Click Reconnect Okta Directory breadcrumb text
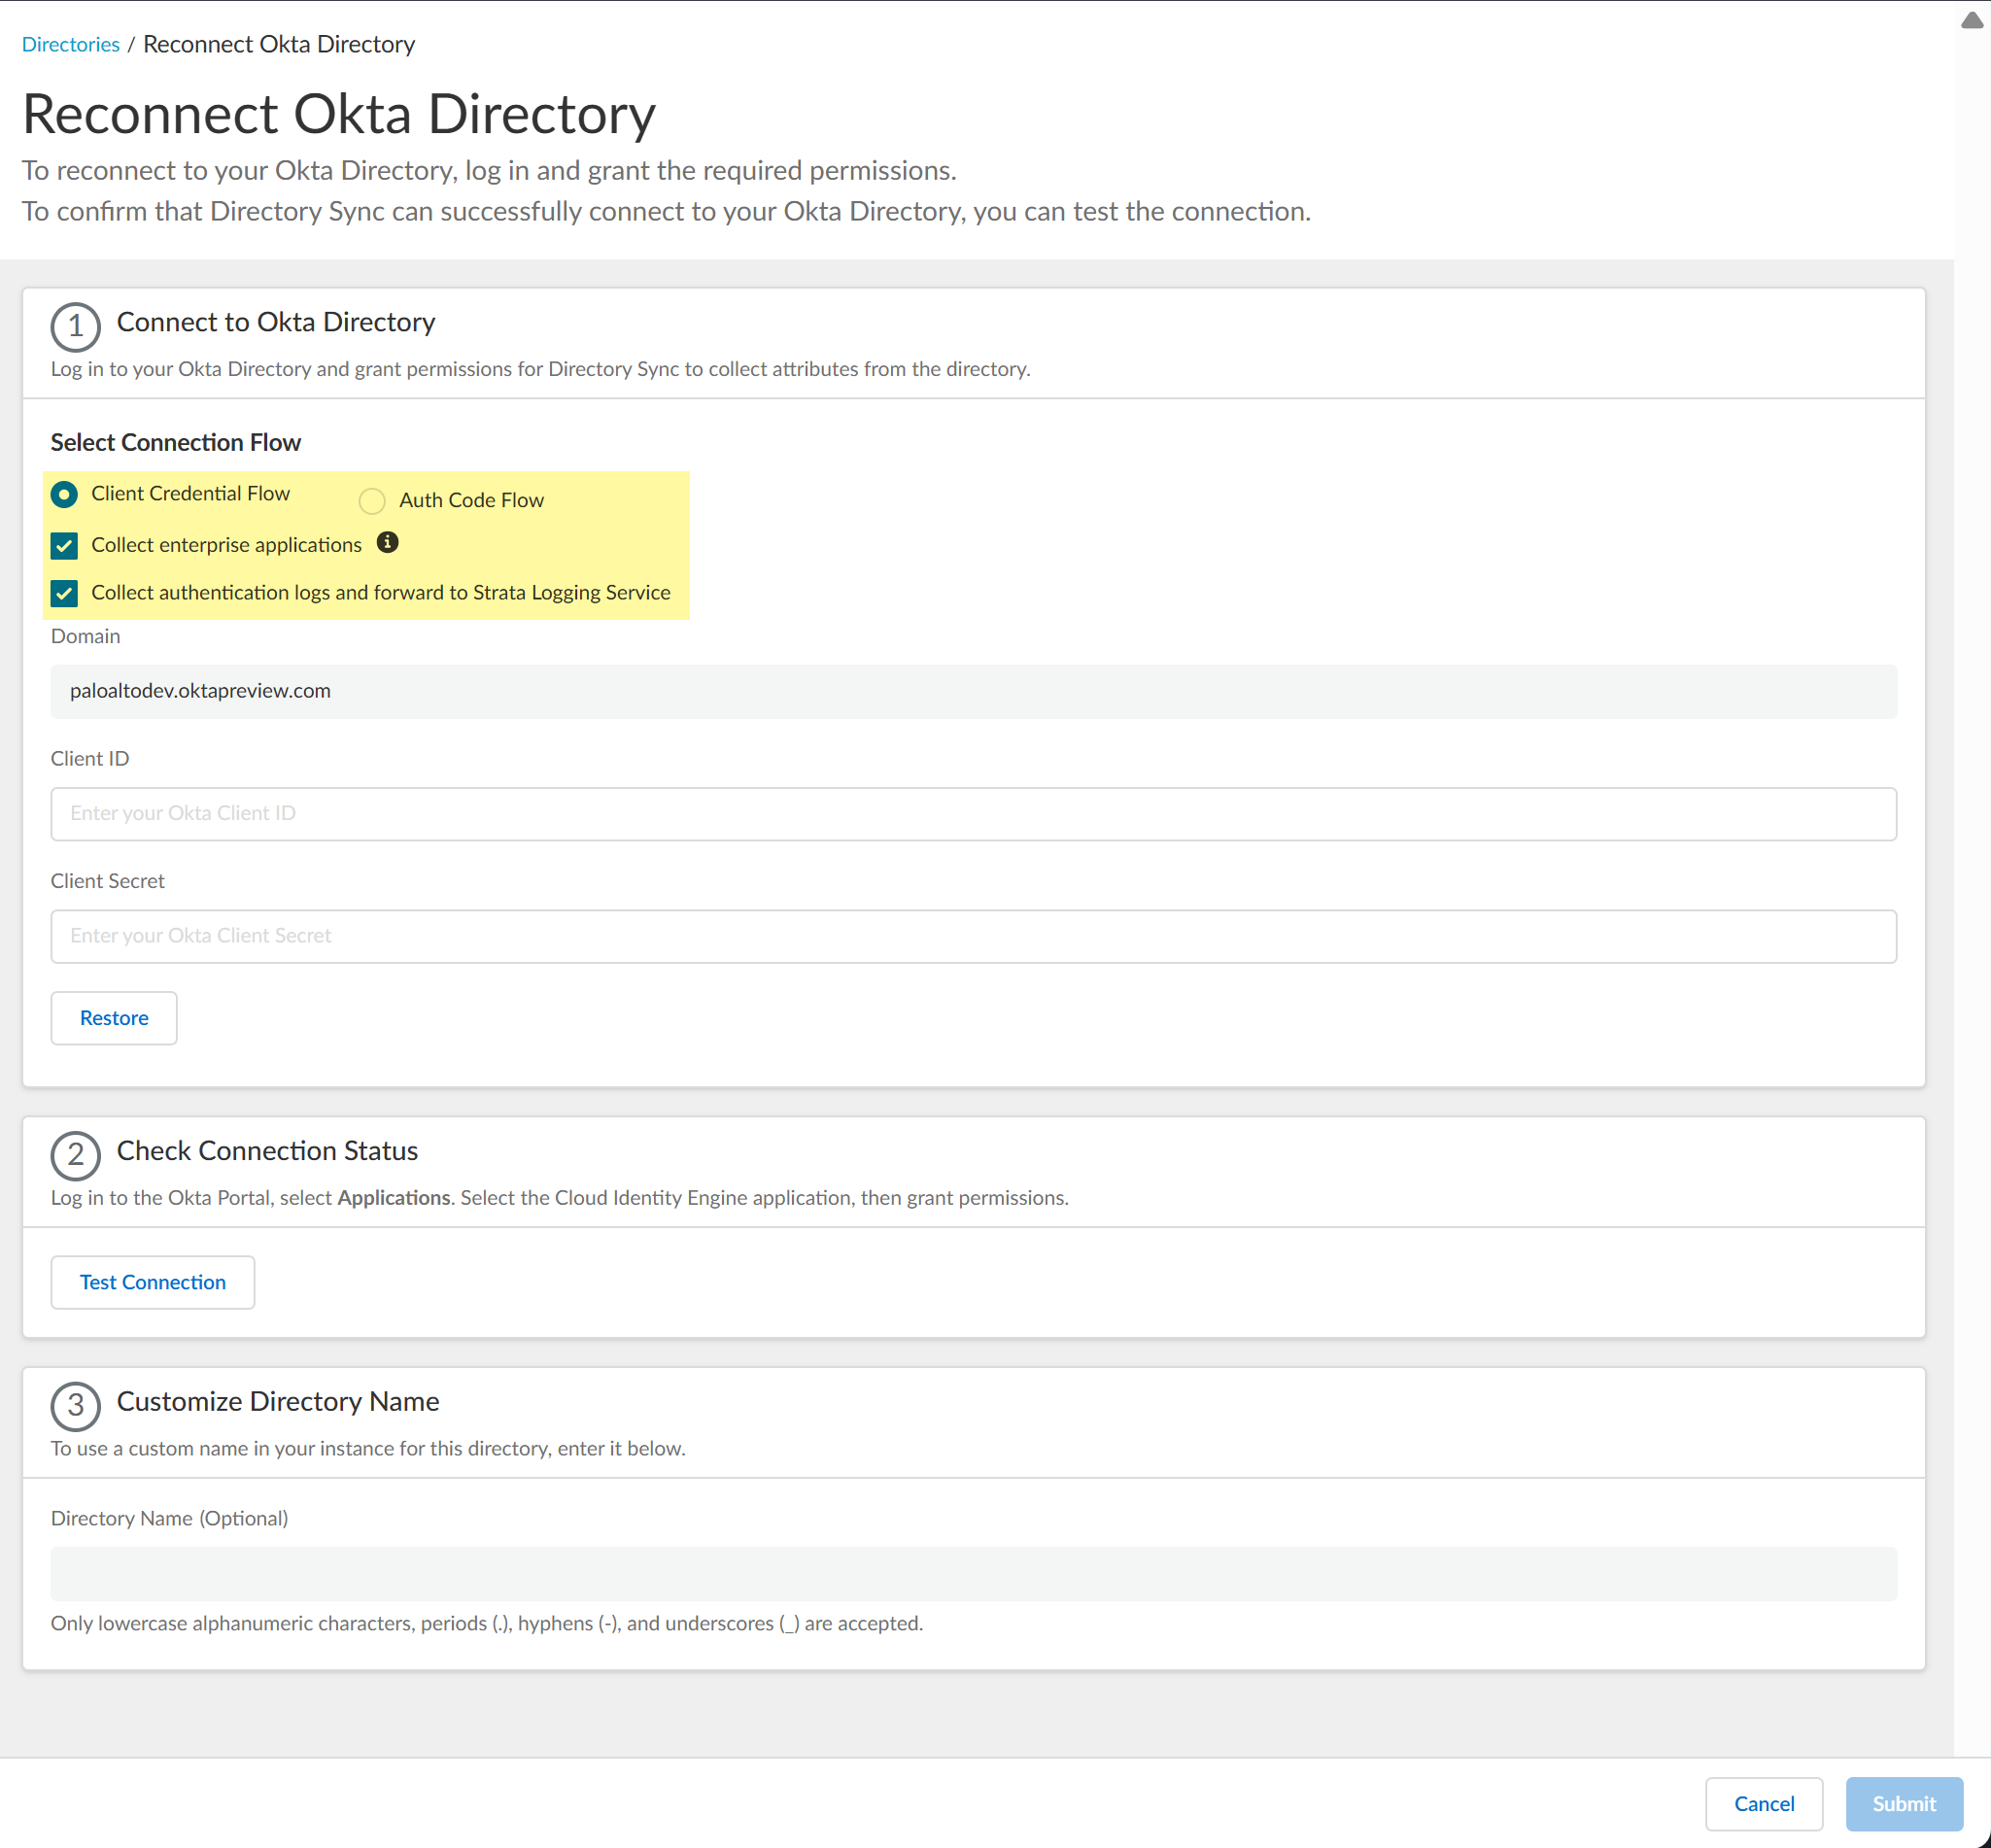1991x1848 pixels. coord(279,45)
